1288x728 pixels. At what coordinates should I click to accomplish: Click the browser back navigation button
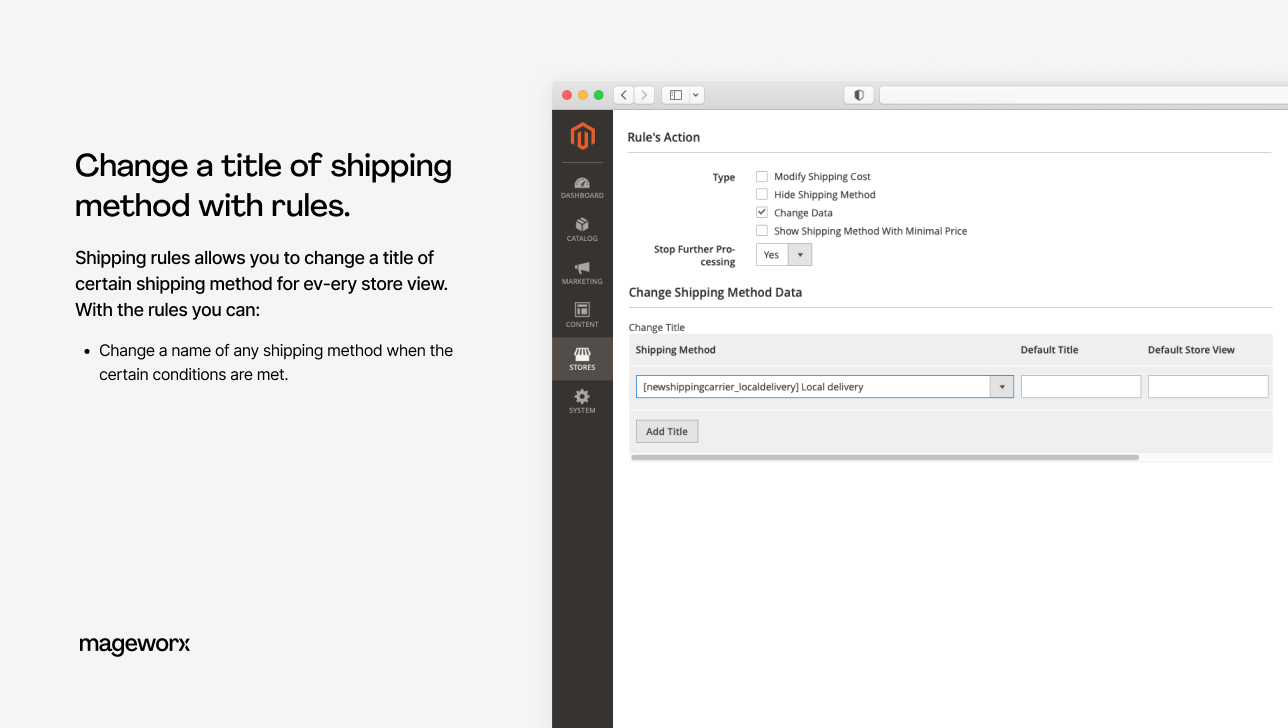click(x=623, y=94)
